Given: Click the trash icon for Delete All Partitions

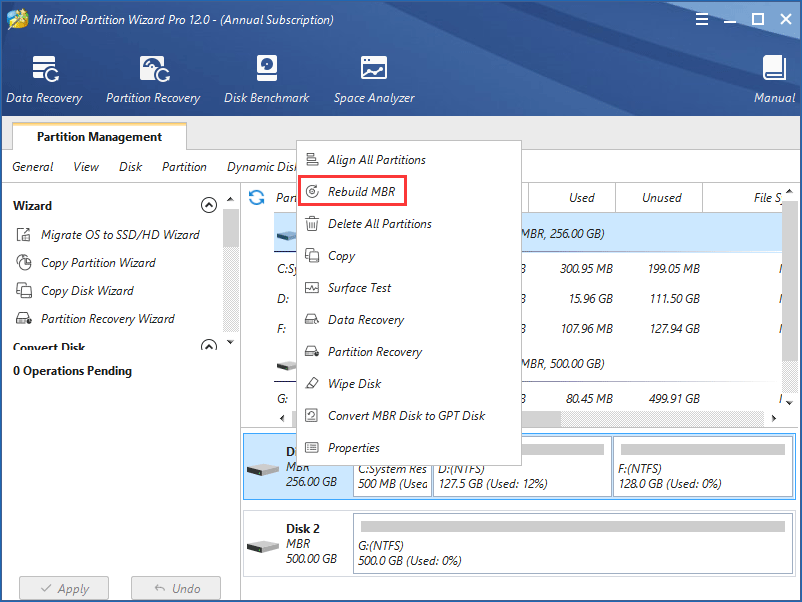Looking at the screenshot, I should [x=312, y=224].
